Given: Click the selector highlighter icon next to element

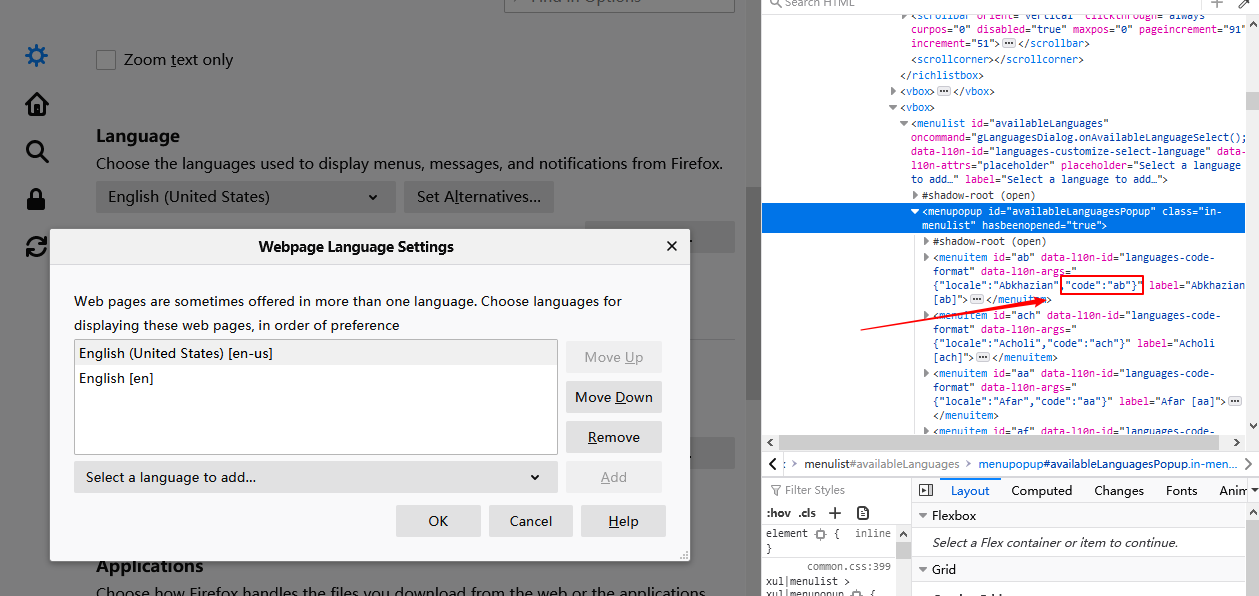Looking at the screenshot, I should coord(821,534).
